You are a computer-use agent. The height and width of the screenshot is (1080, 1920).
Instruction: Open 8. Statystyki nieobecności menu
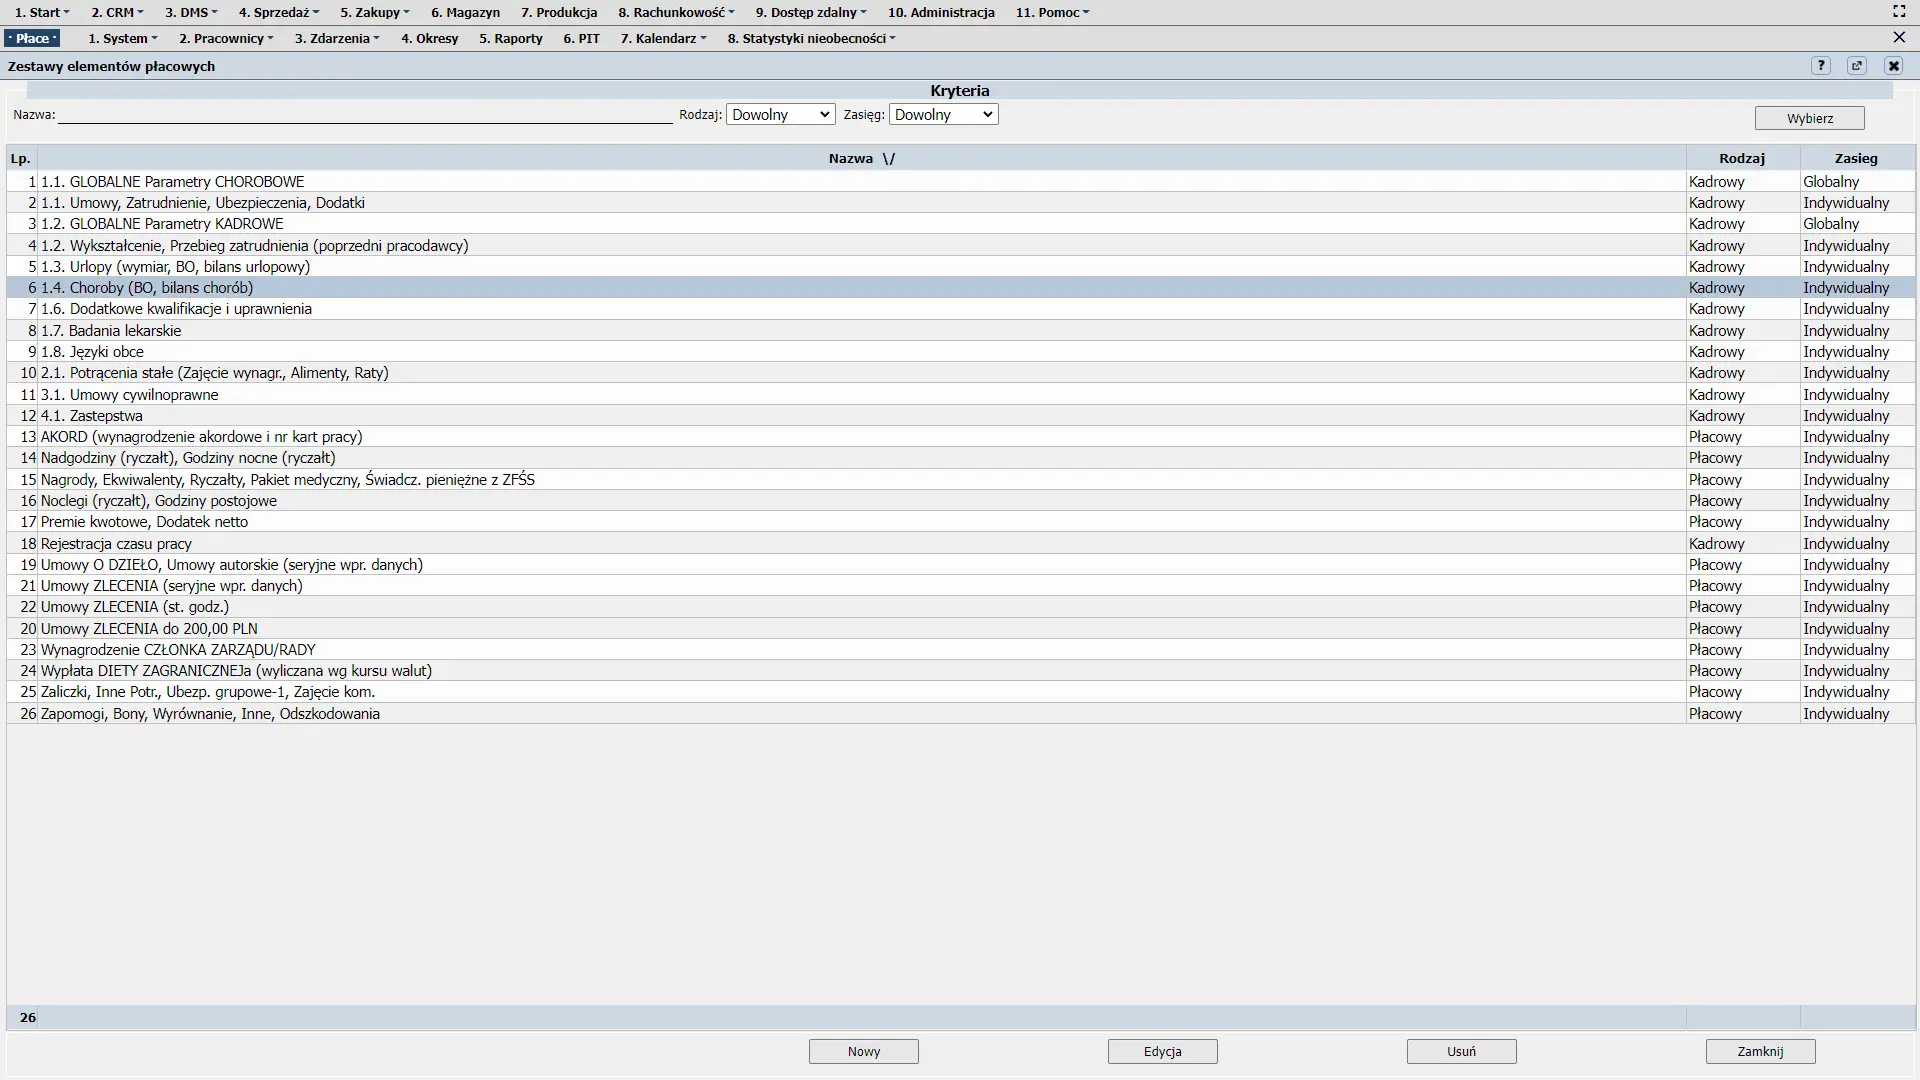pyautogui.click(x=811, y=39)
